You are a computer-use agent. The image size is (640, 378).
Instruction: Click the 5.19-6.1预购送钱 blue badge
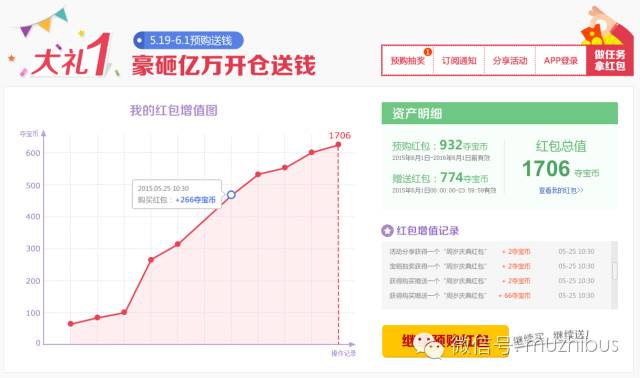pos(188,40)
